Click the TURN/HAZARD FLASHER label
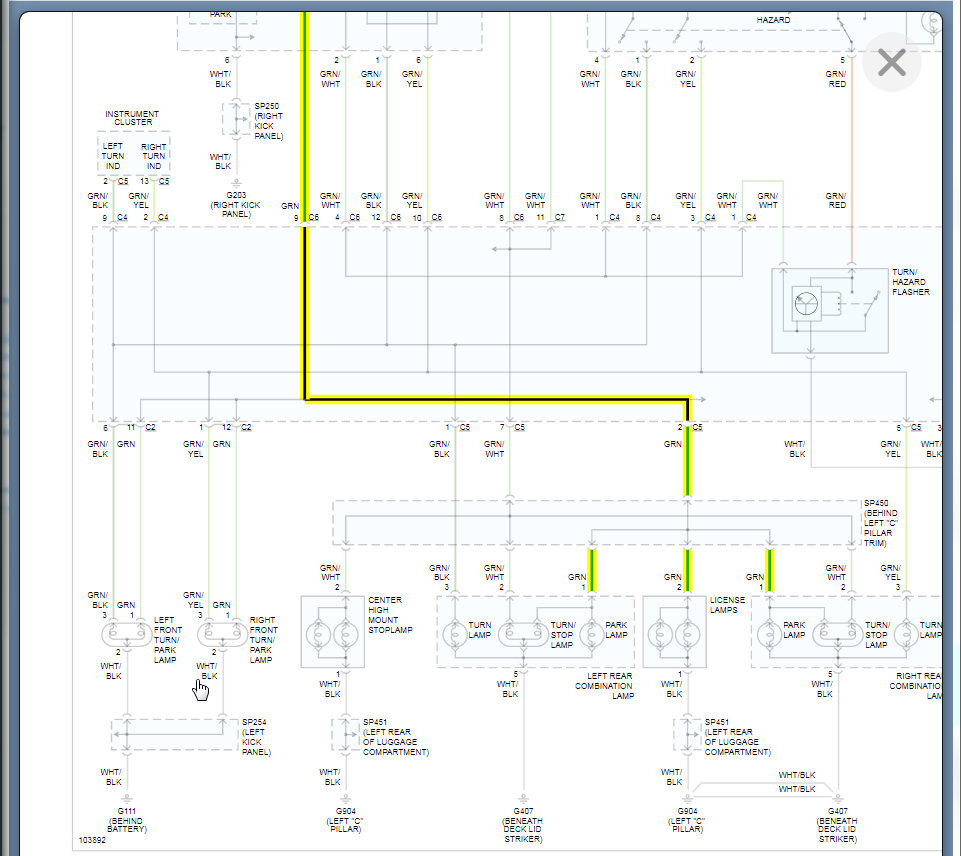 pos(911,282)
